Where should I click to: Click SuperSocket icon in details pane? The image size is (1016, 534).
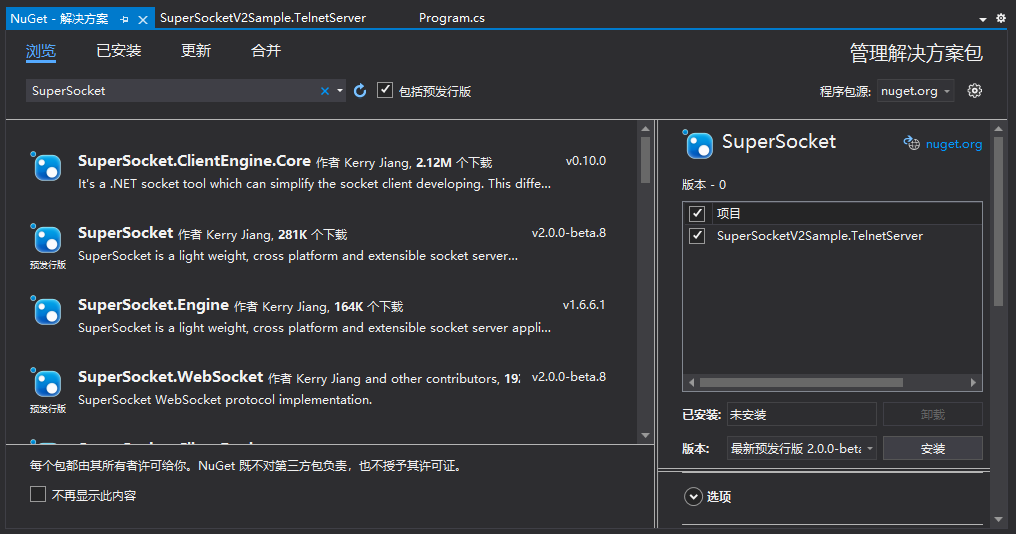click(698, 144)
